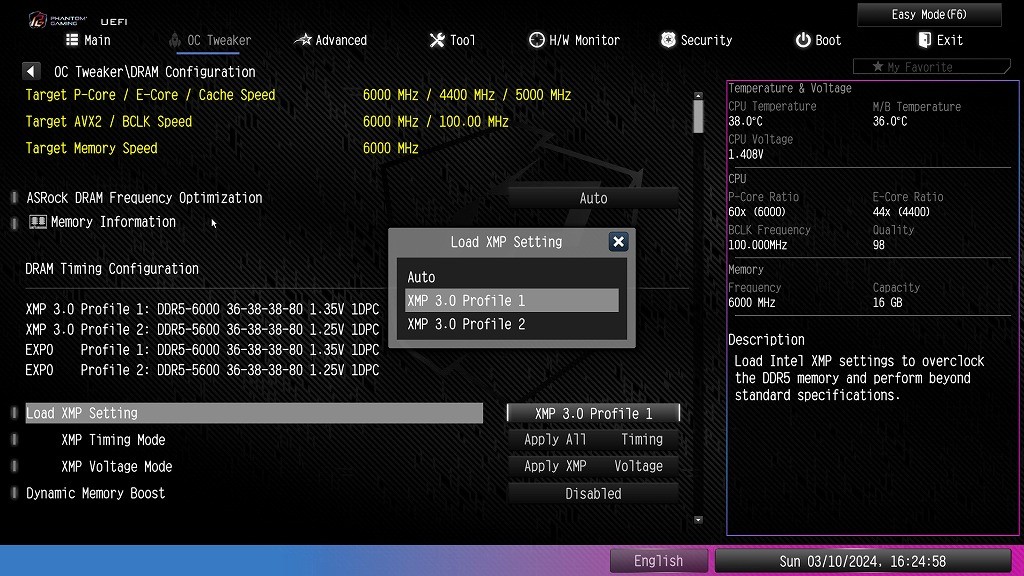Switch to Easy Mode (F6)
The image size is (1024, 576).
point(929,15)
